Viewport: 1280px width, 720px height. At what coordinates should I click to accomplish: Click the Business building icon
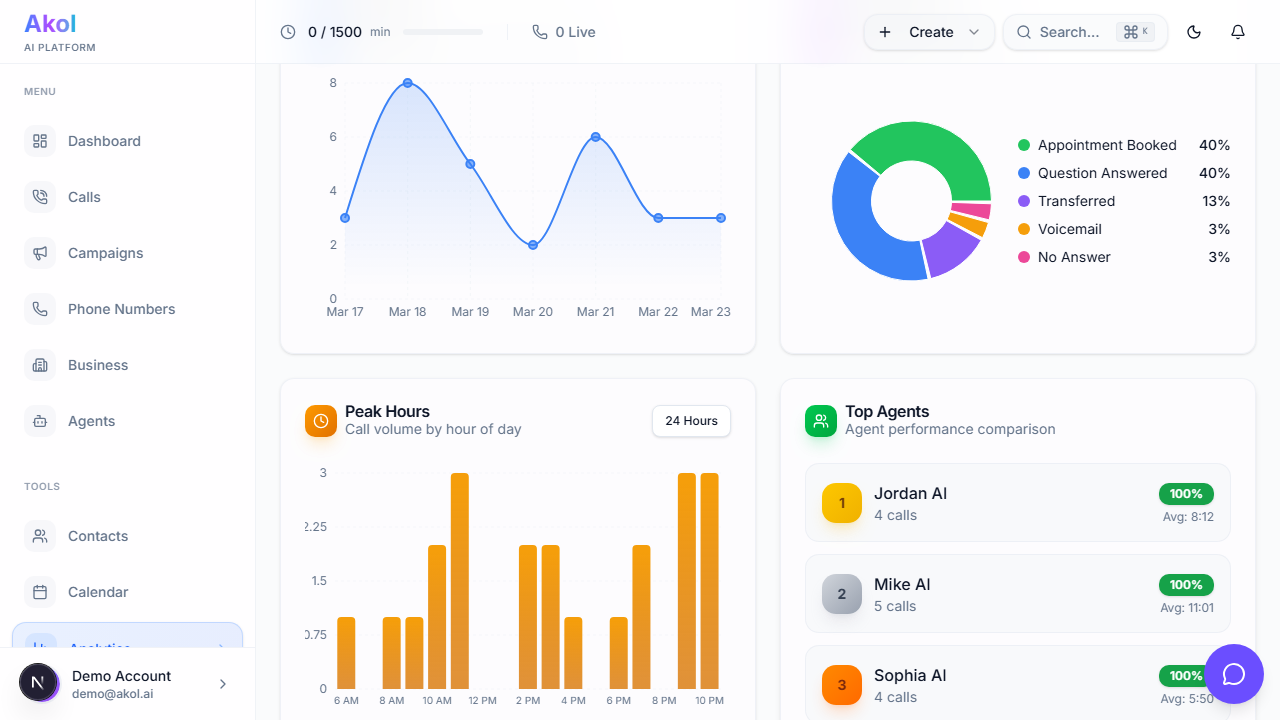point(40,365)
